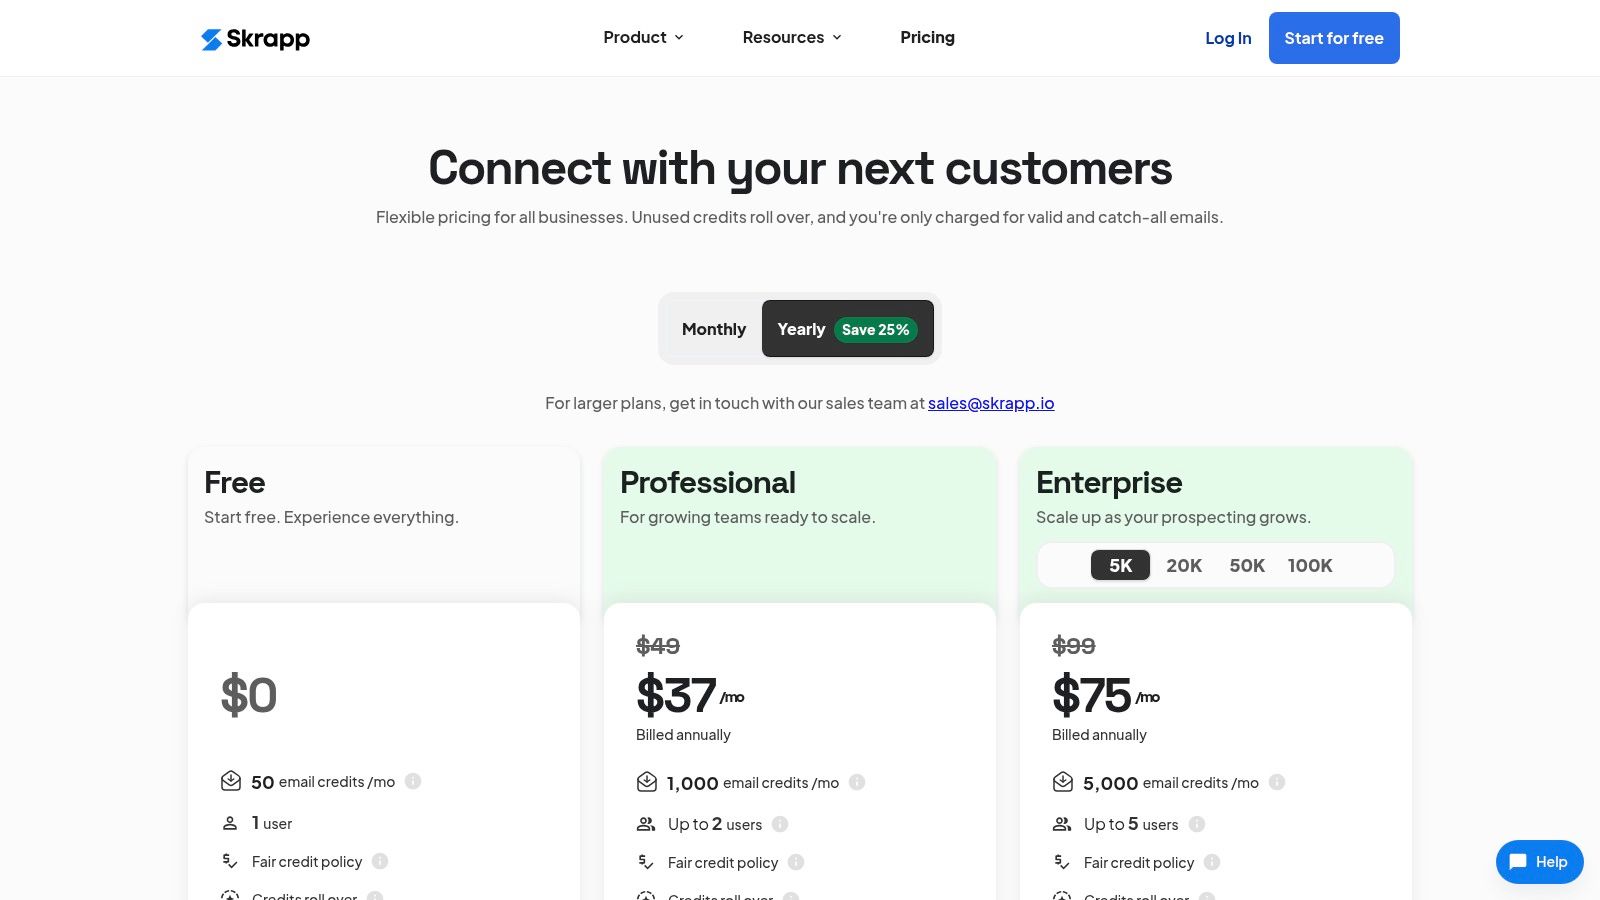The width and height of the screenshot is (1600, 900).
Task: Choose the 50K Enterprise credit tier
Action: coord(1247,566)
